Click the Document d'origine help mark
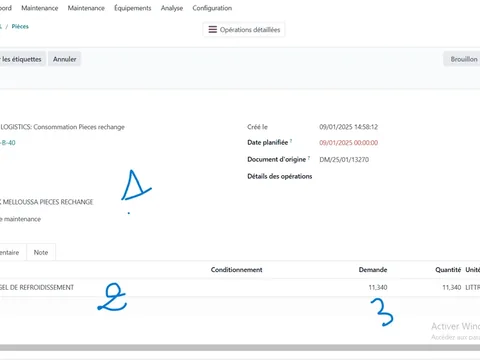The height and width of the screenshot is (360, 480). tap(309, 158)
